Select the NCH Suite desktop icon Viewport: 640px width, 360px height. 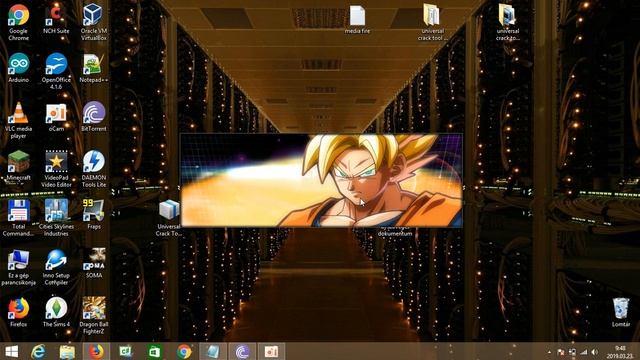click(56, 19)
